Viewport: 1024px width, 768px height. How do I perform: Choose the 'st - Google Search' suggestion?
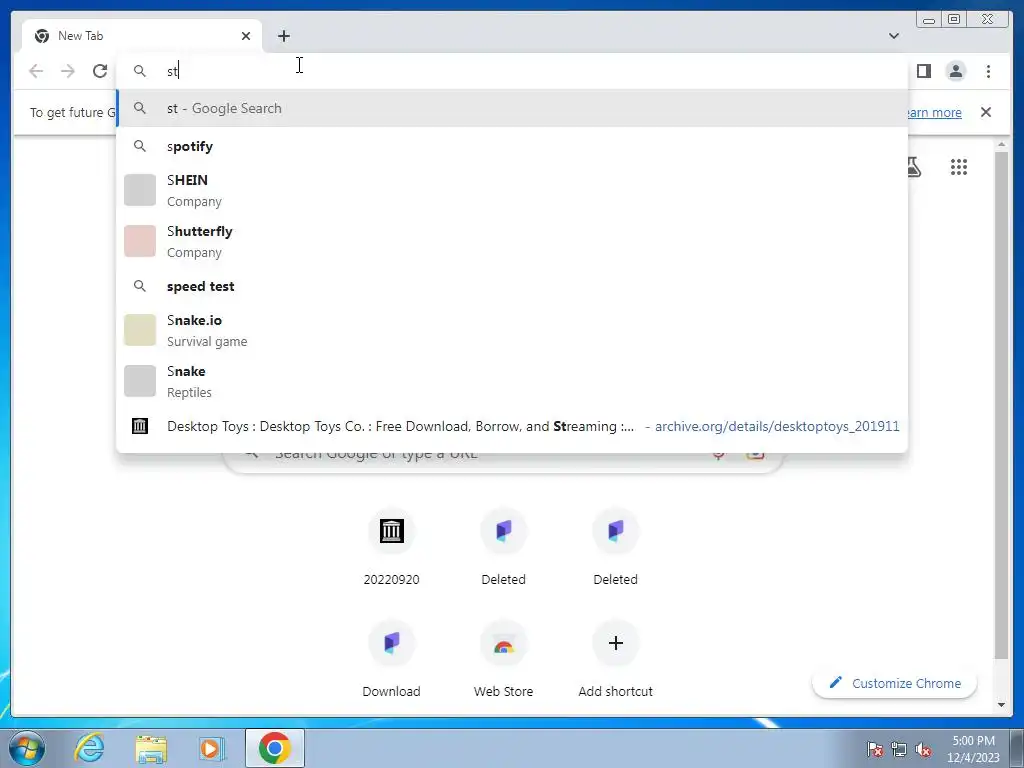512,108
